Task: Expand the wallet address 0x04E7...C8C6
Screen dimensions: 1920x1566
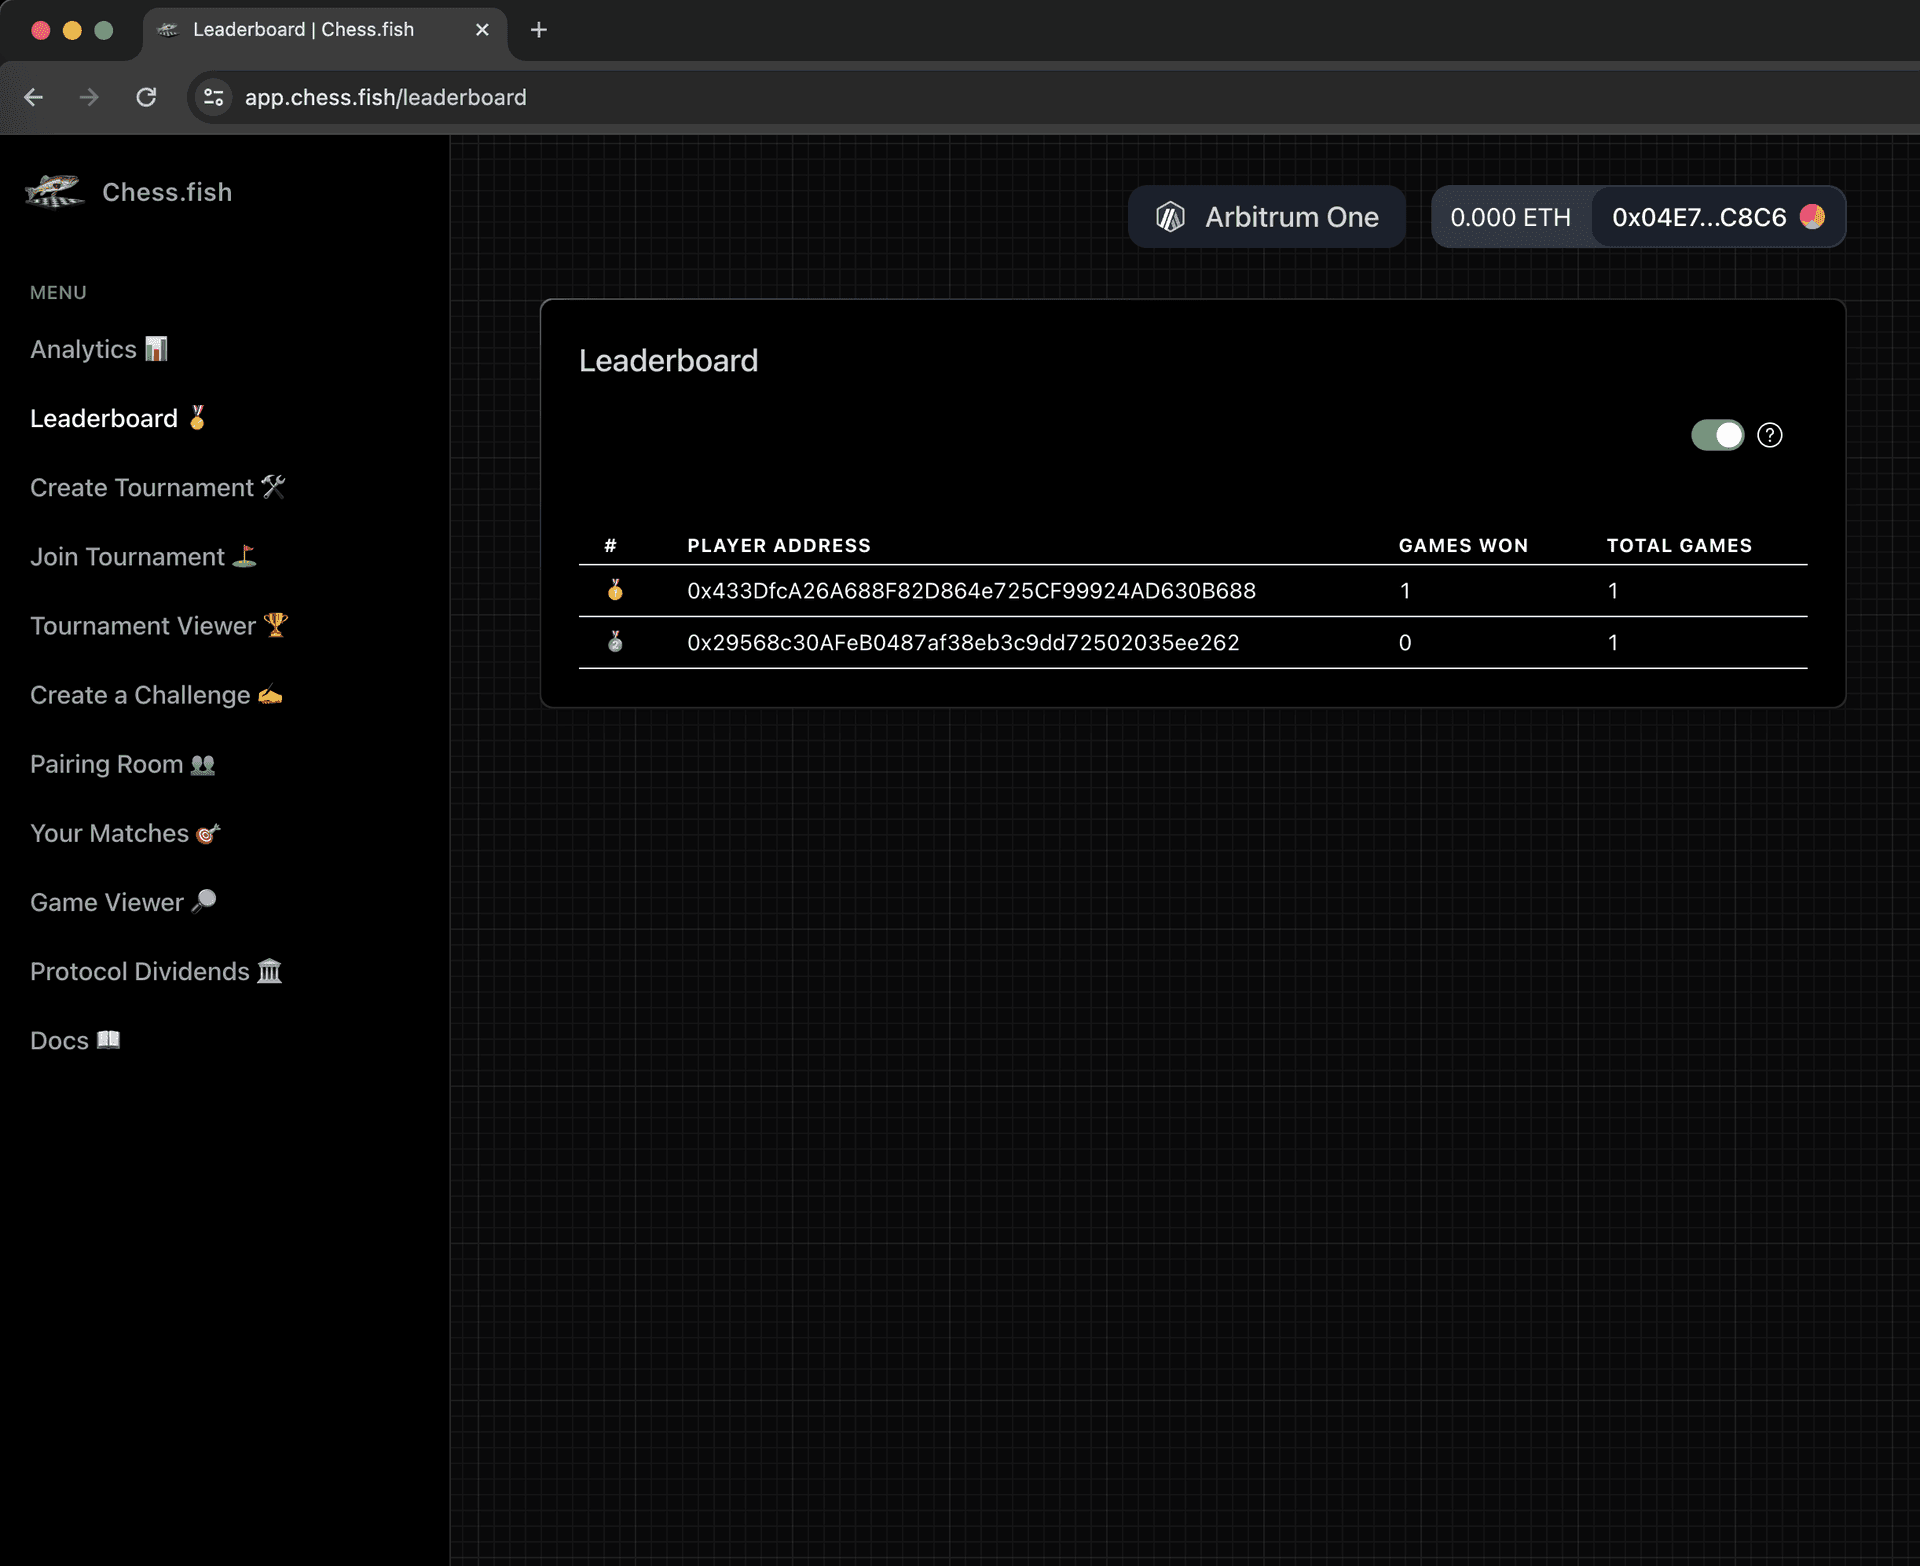Action: coord(1698,217)
